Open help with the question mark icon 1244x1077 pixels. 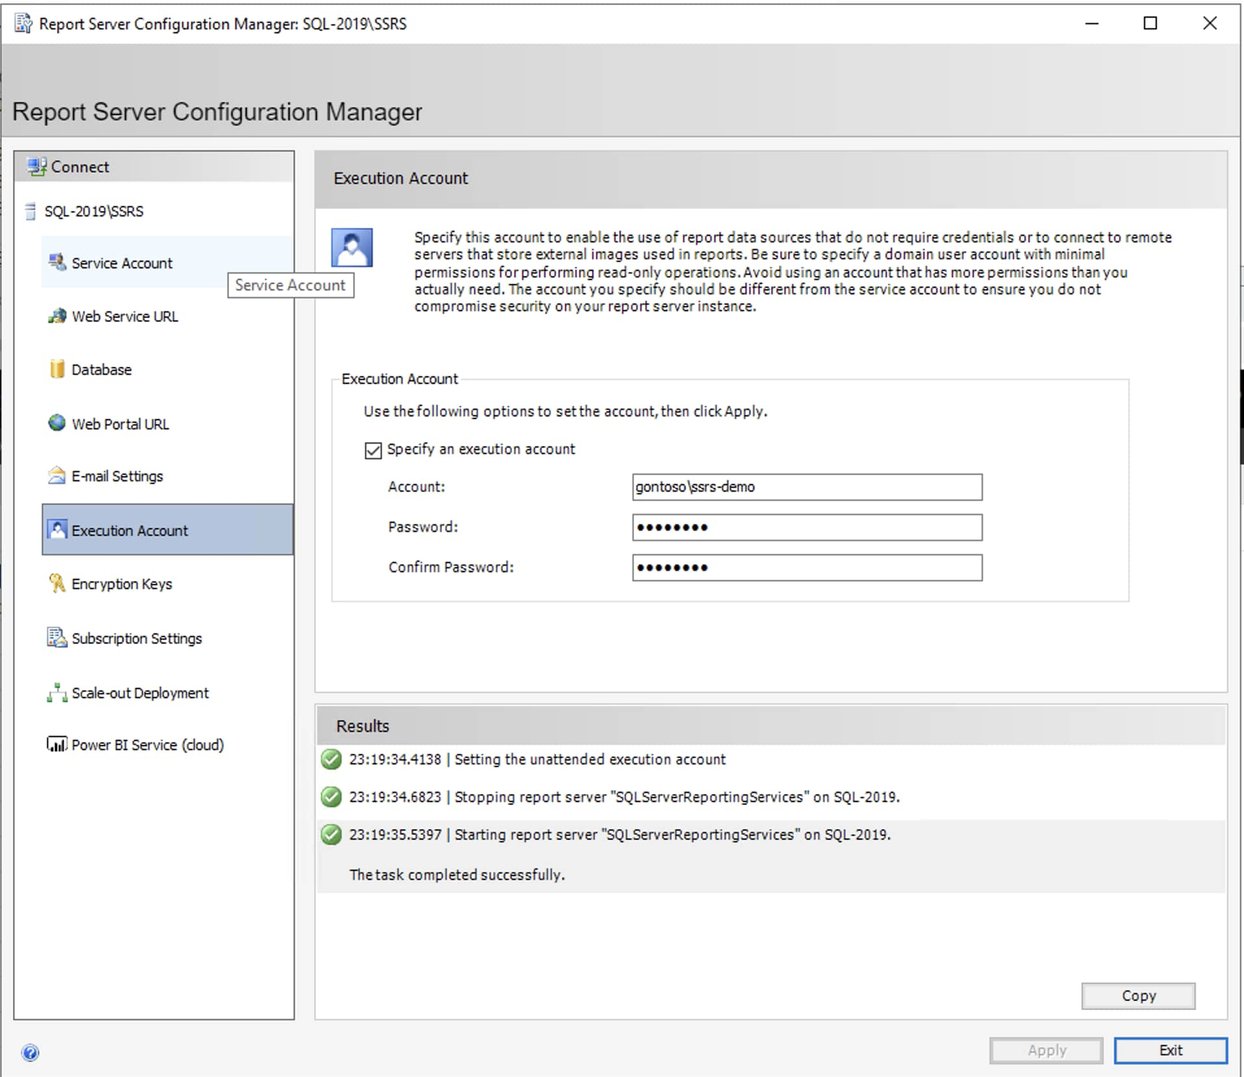point(31,1053)
